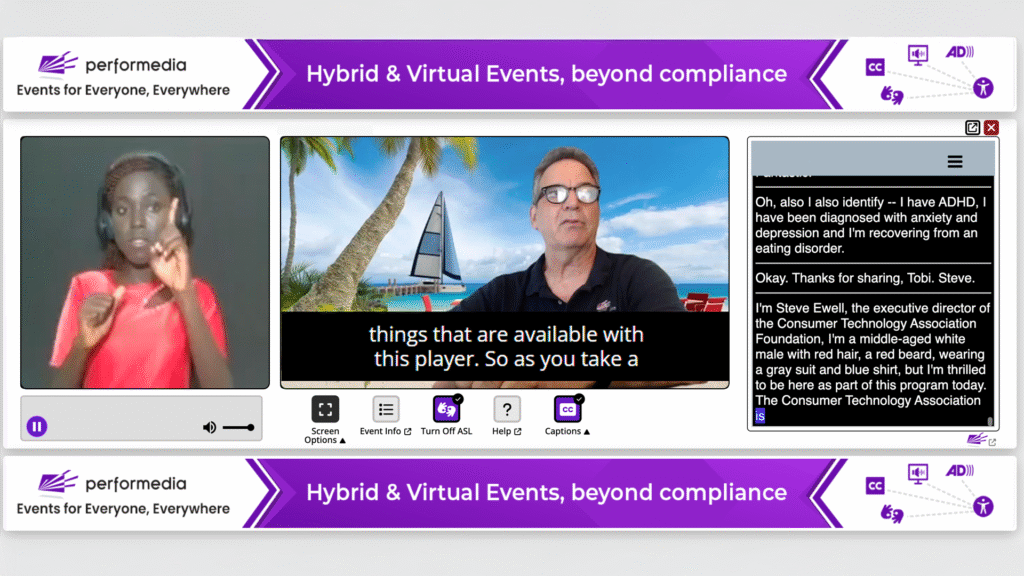Click top banner audio description AD icon

[959, 52]
